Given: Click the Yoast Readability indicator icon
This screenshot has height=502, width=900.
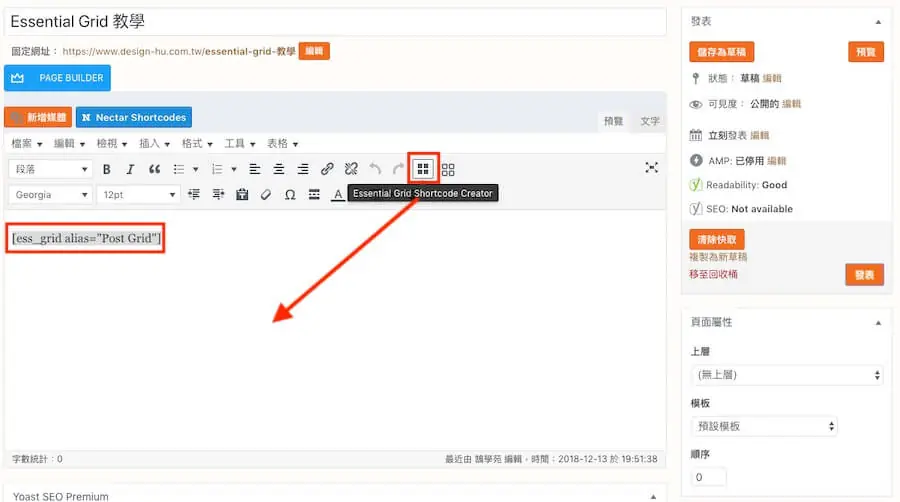Looking at the screenshot, I should point(696,185).
